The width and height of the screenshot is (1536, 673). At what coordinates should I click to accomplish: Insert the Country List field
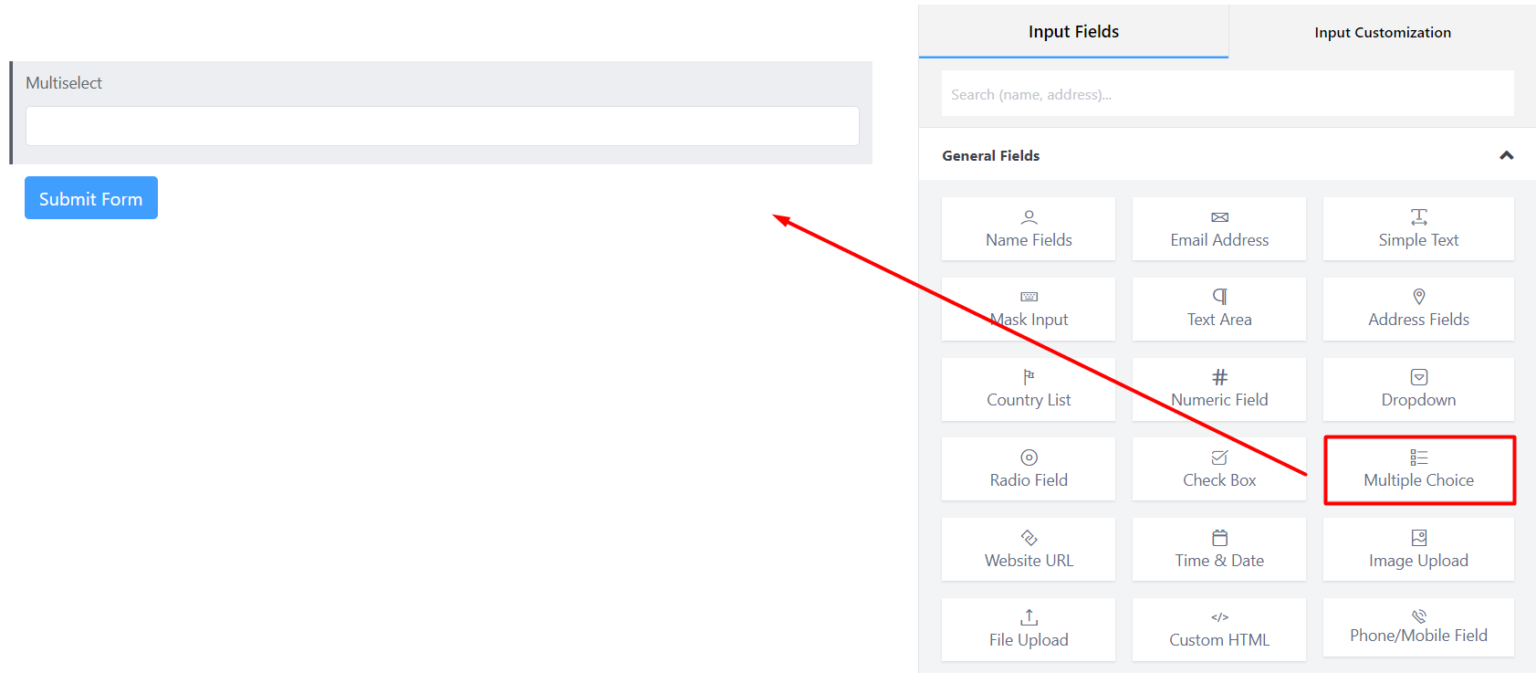coord(1028,389)
